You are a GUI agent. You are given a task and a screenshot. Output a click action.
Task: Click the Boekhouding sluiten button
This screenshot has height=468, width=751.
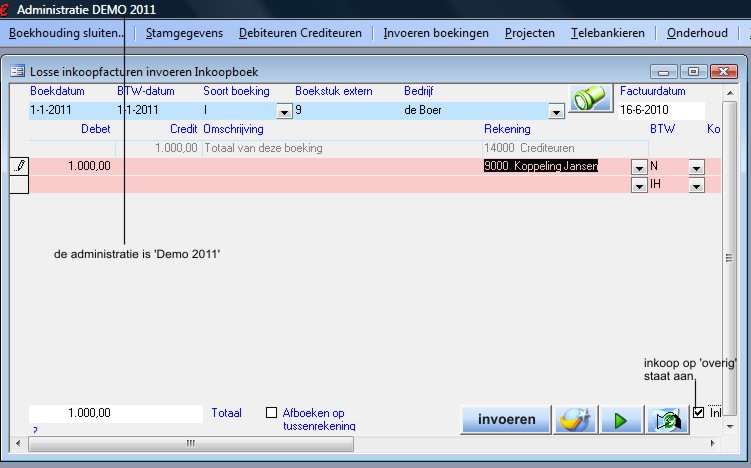point(66,33)
